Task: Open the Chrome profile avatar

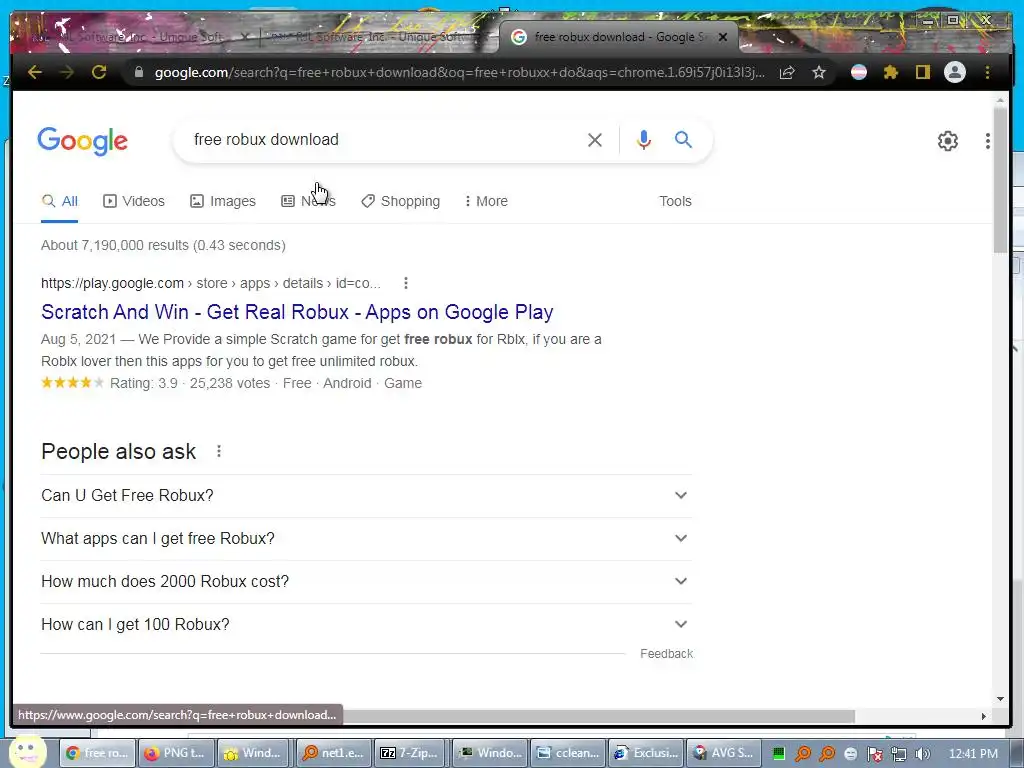Action: pyautogui.click(x=955, y=72)
